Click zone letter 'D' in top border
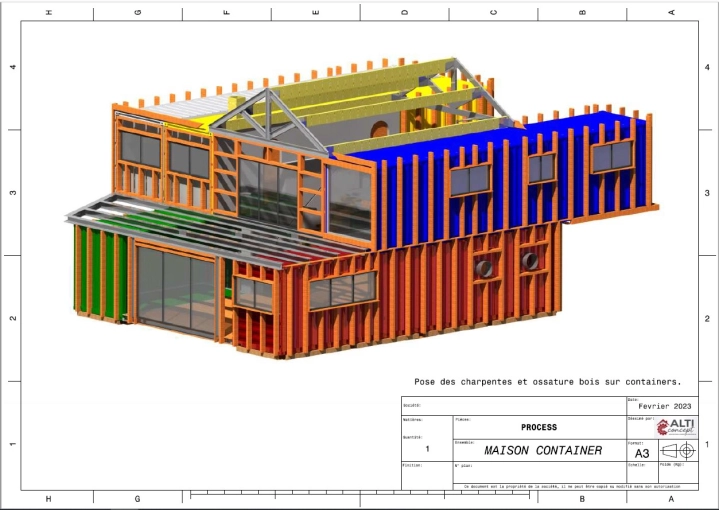 404,12
